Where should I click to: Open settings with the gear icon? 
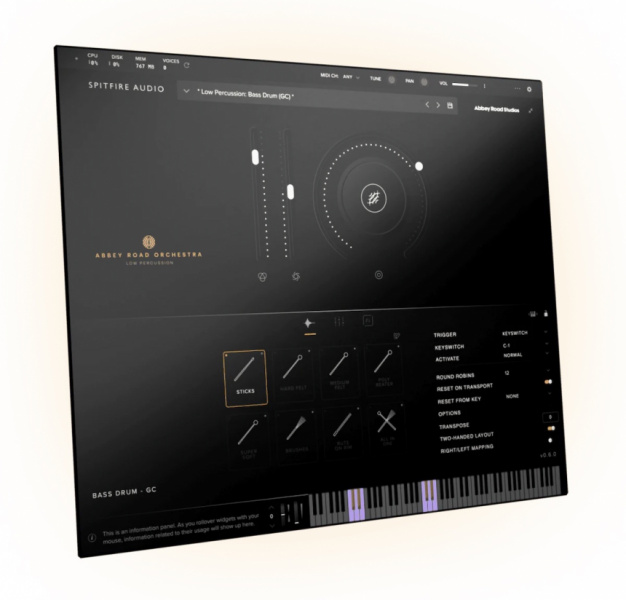click(529, 89)
